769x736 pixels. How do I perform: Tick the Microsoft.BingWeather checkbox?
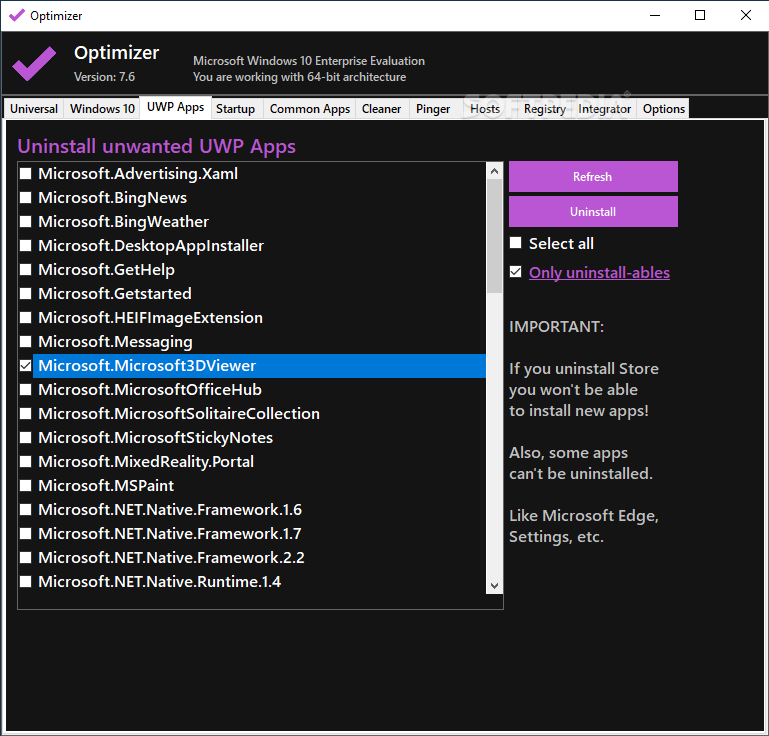click(26, 222)
